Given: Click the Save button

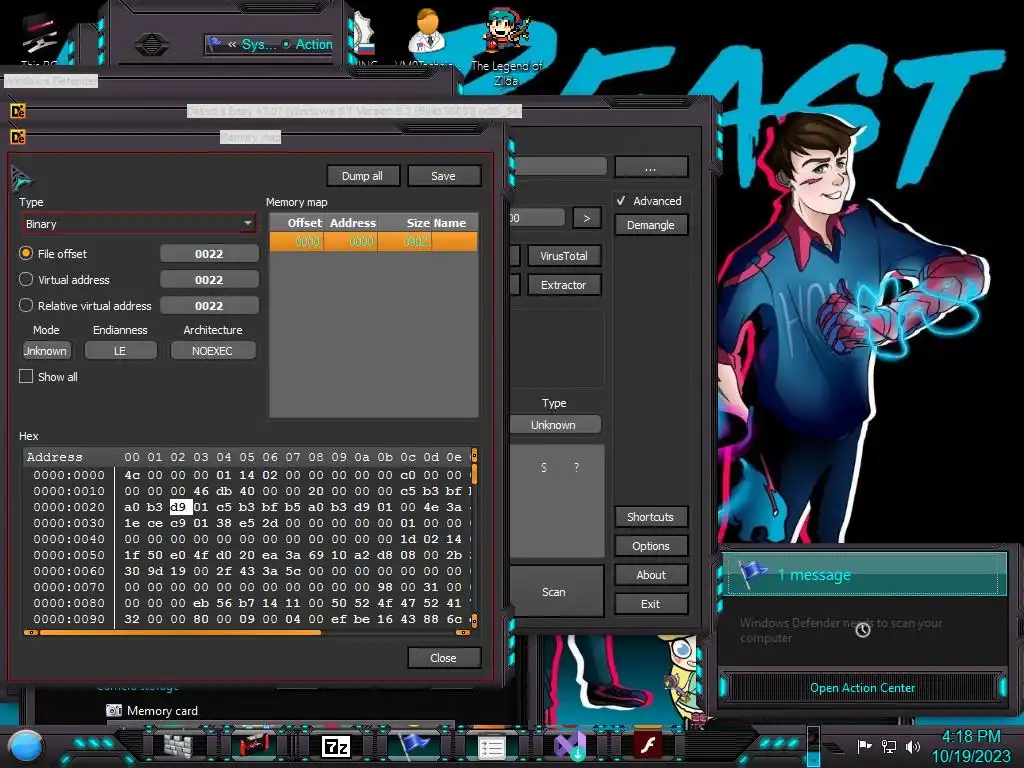Looking at the screenshot, I should click(443, 176).
